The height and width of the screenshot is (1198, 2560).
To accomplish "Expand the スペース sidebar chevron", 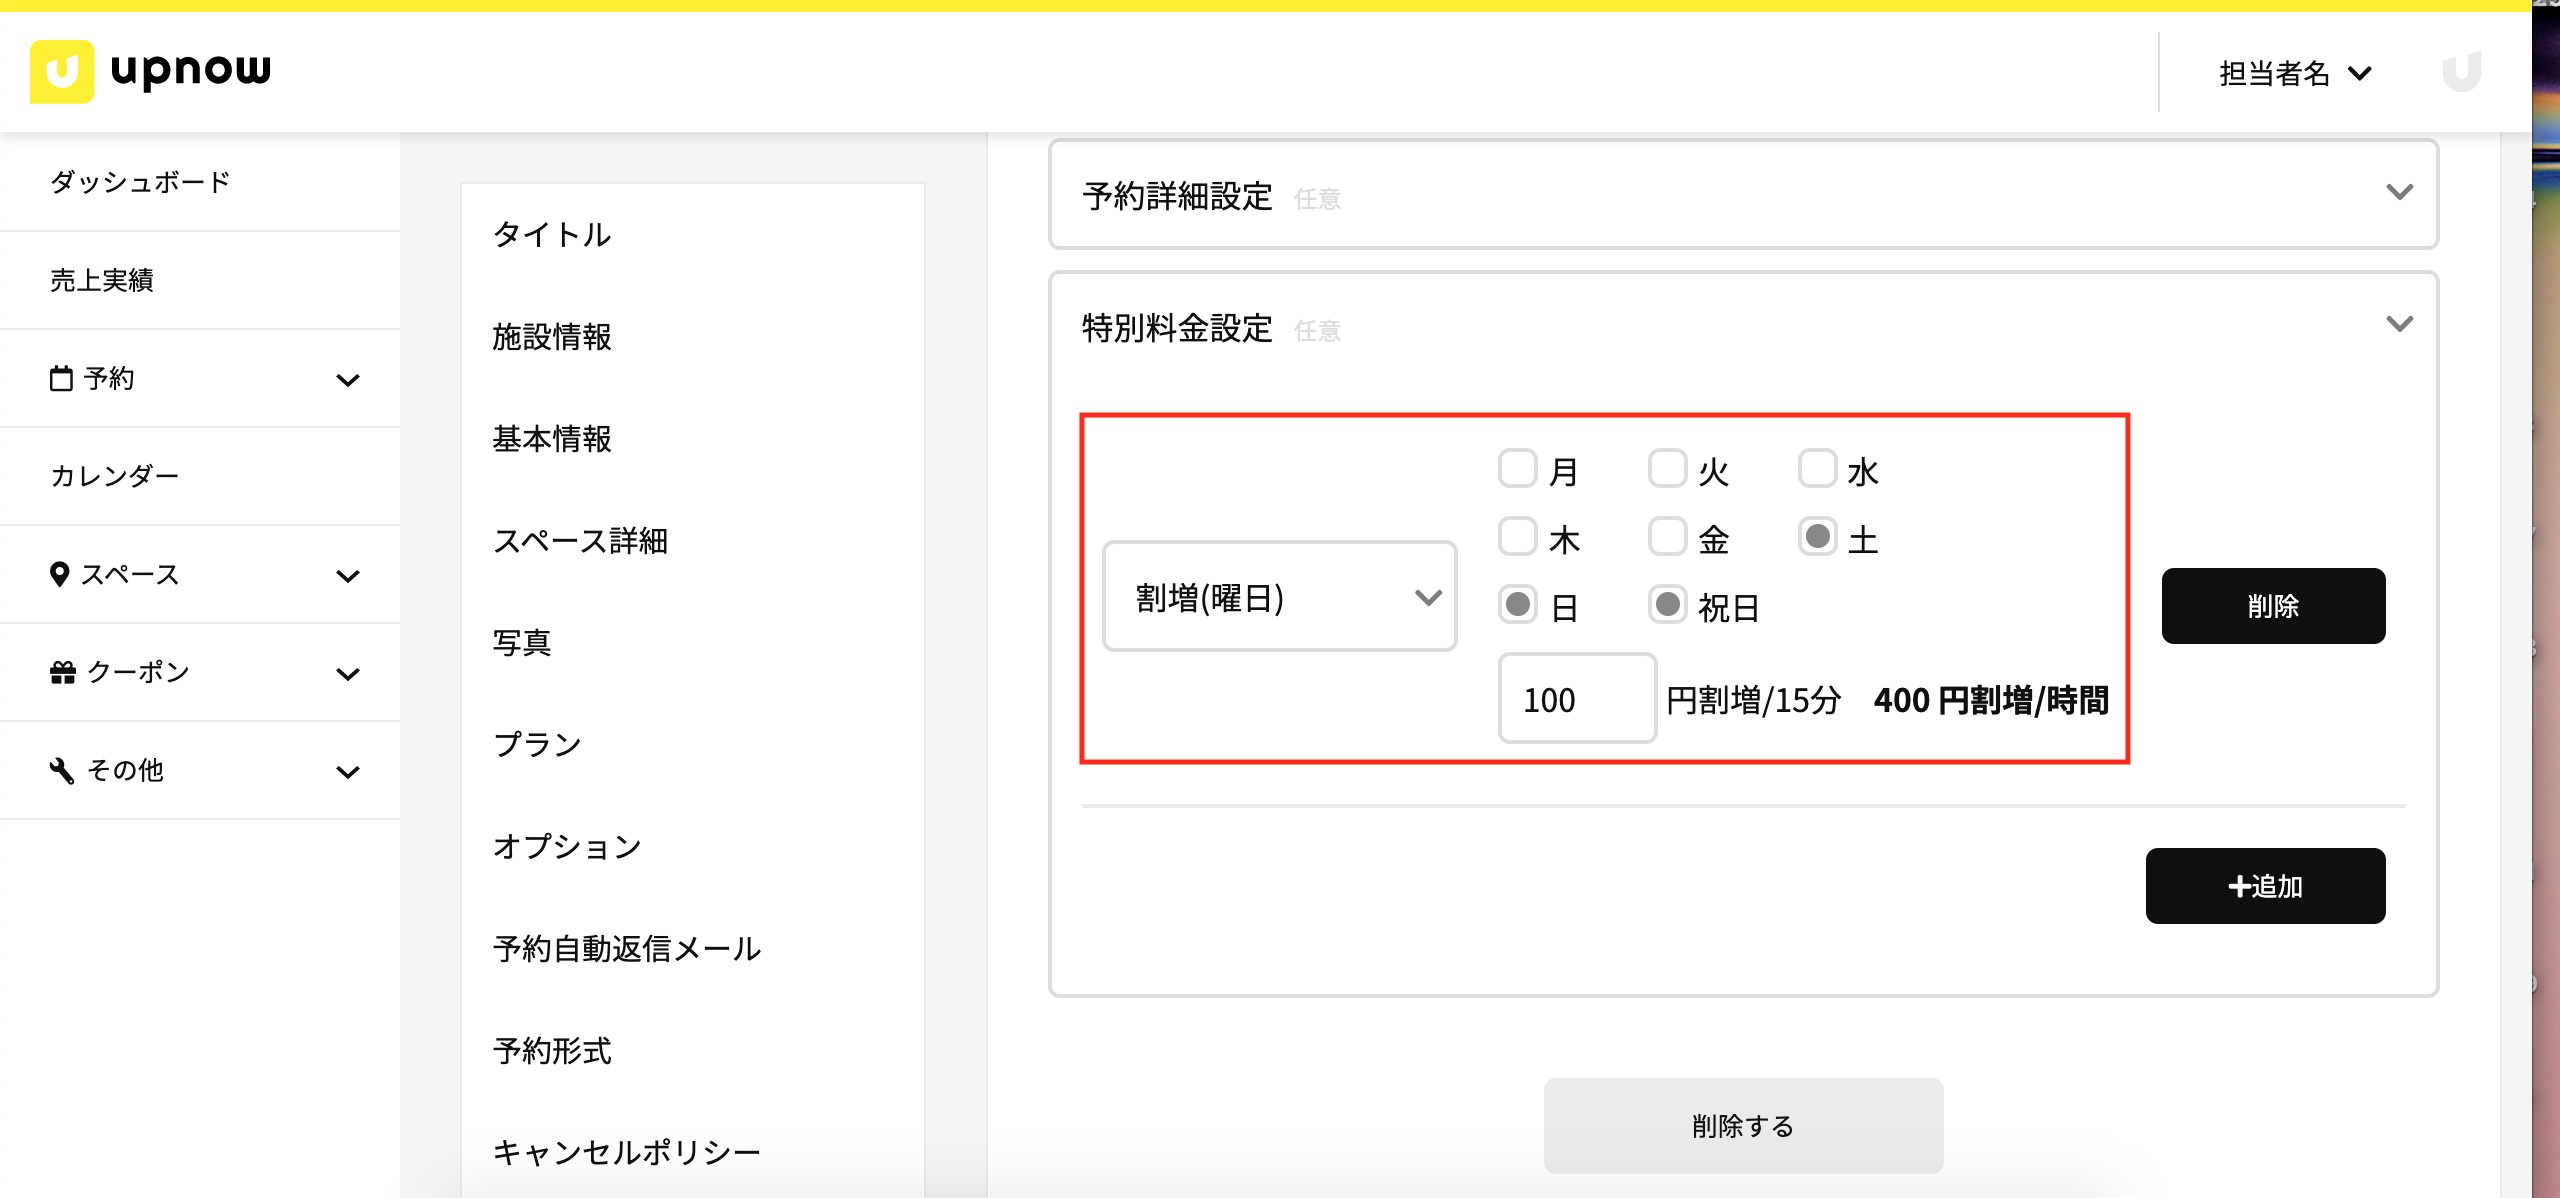I will pyautogui.click(x=348, y=576).
